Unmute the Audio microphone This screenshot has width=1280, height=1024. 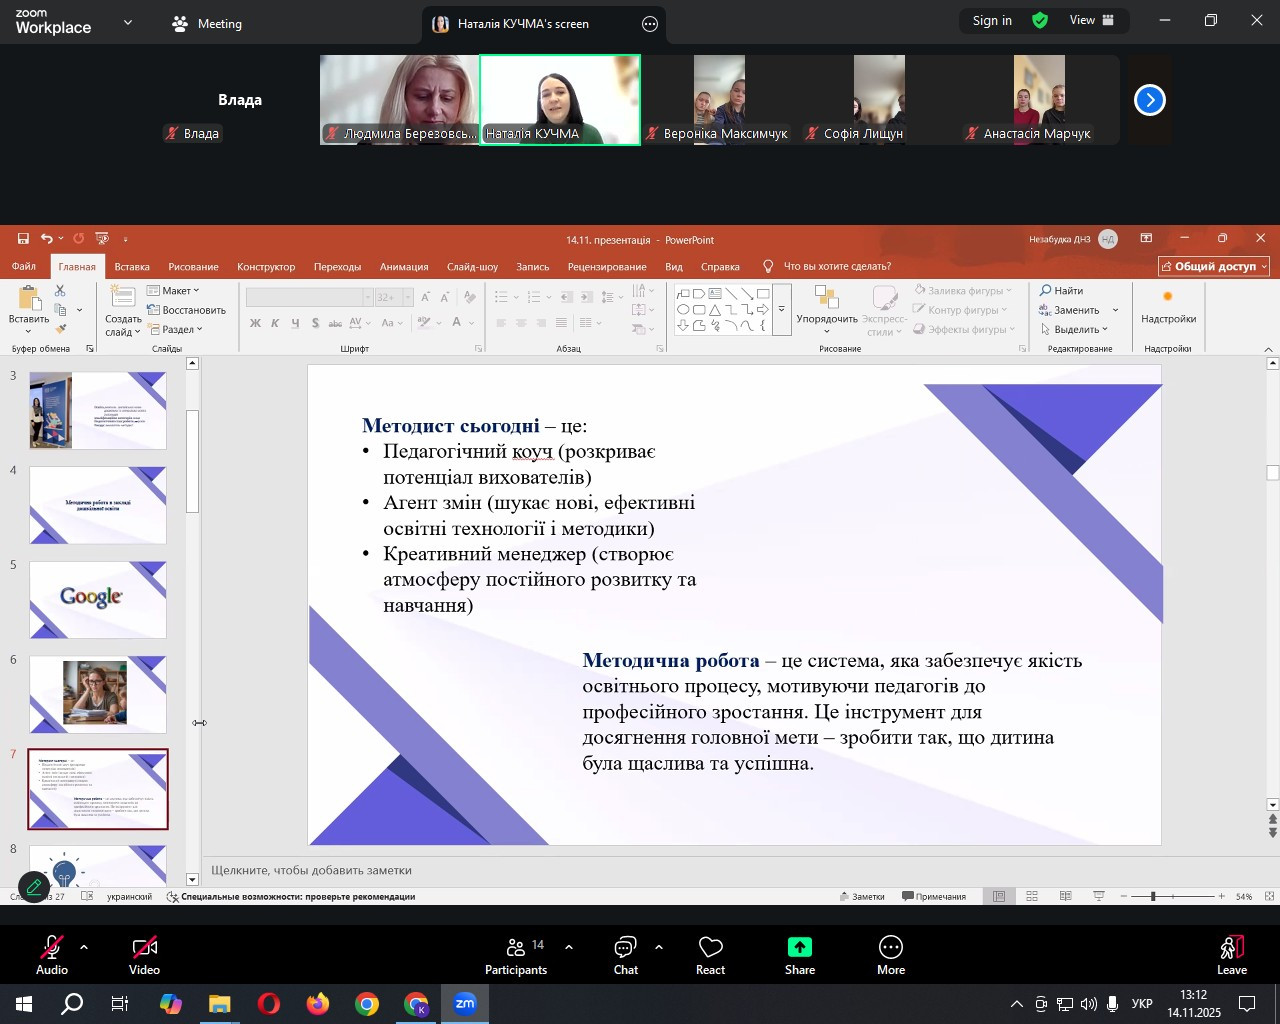52,956
